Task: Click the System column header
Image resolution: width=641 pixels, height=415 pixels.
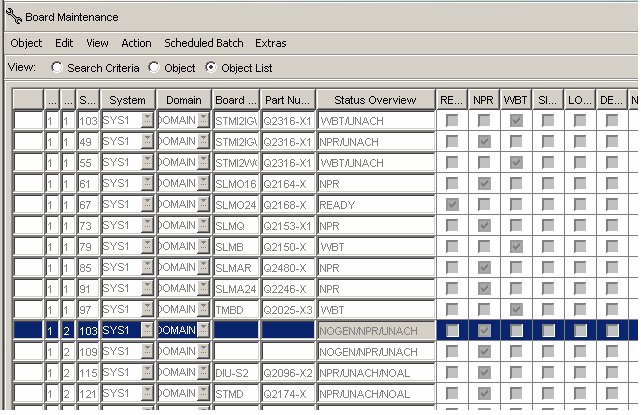Action: click(x=128, y=100)
